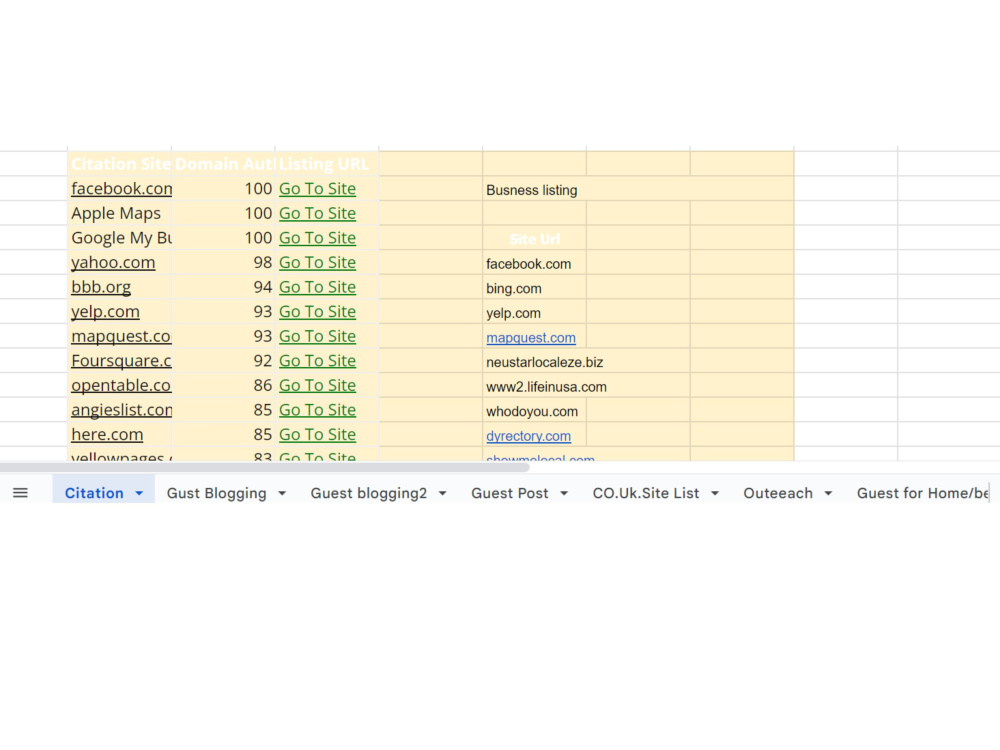Click Go To Site in facebook.com row
Screen dimensions: 1000x750
click(317, 189)
